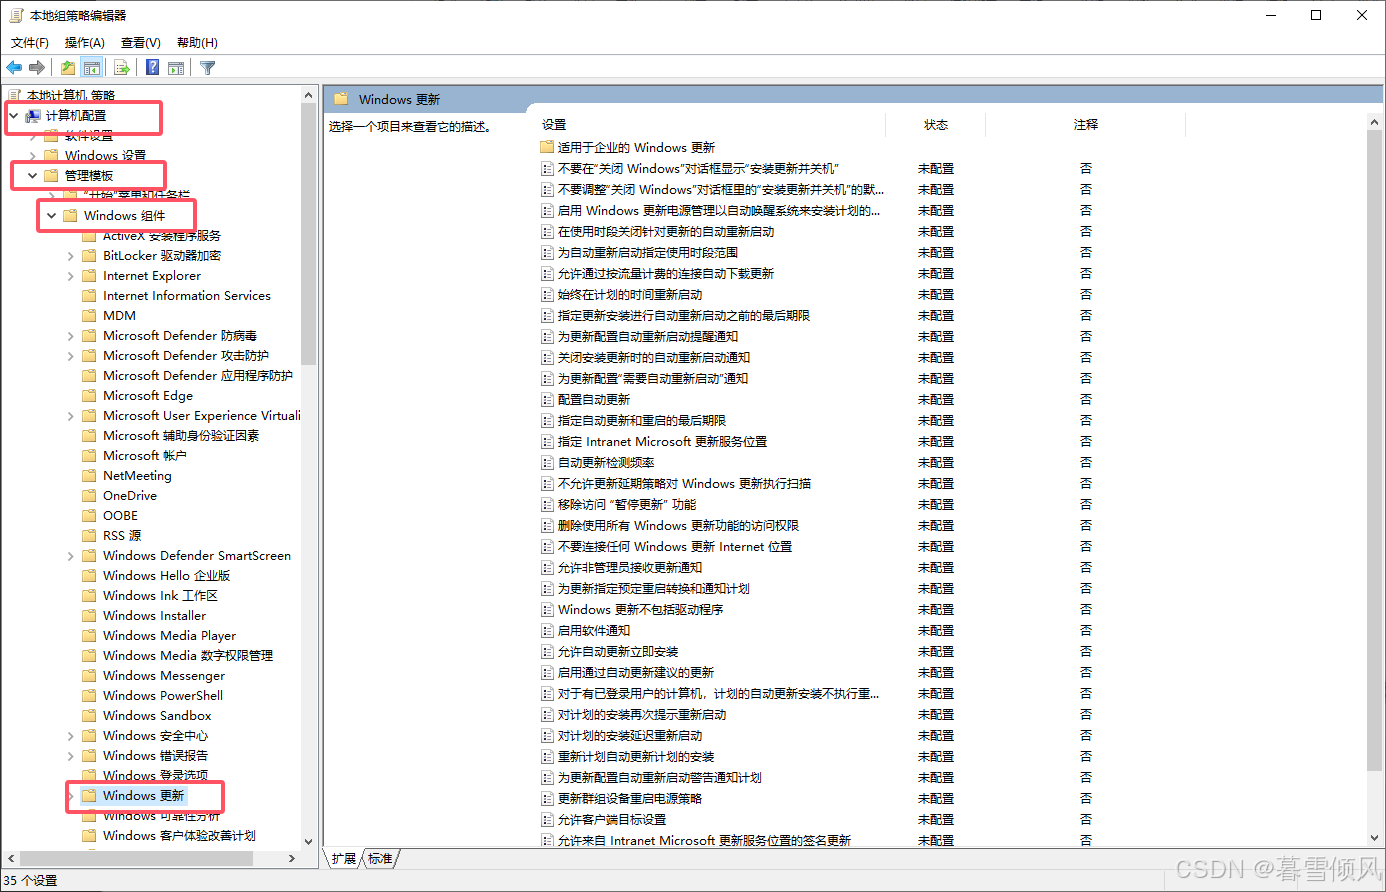Switch to the 标准 tab
Screen dimensions: 1386x892
click(380, 859)
